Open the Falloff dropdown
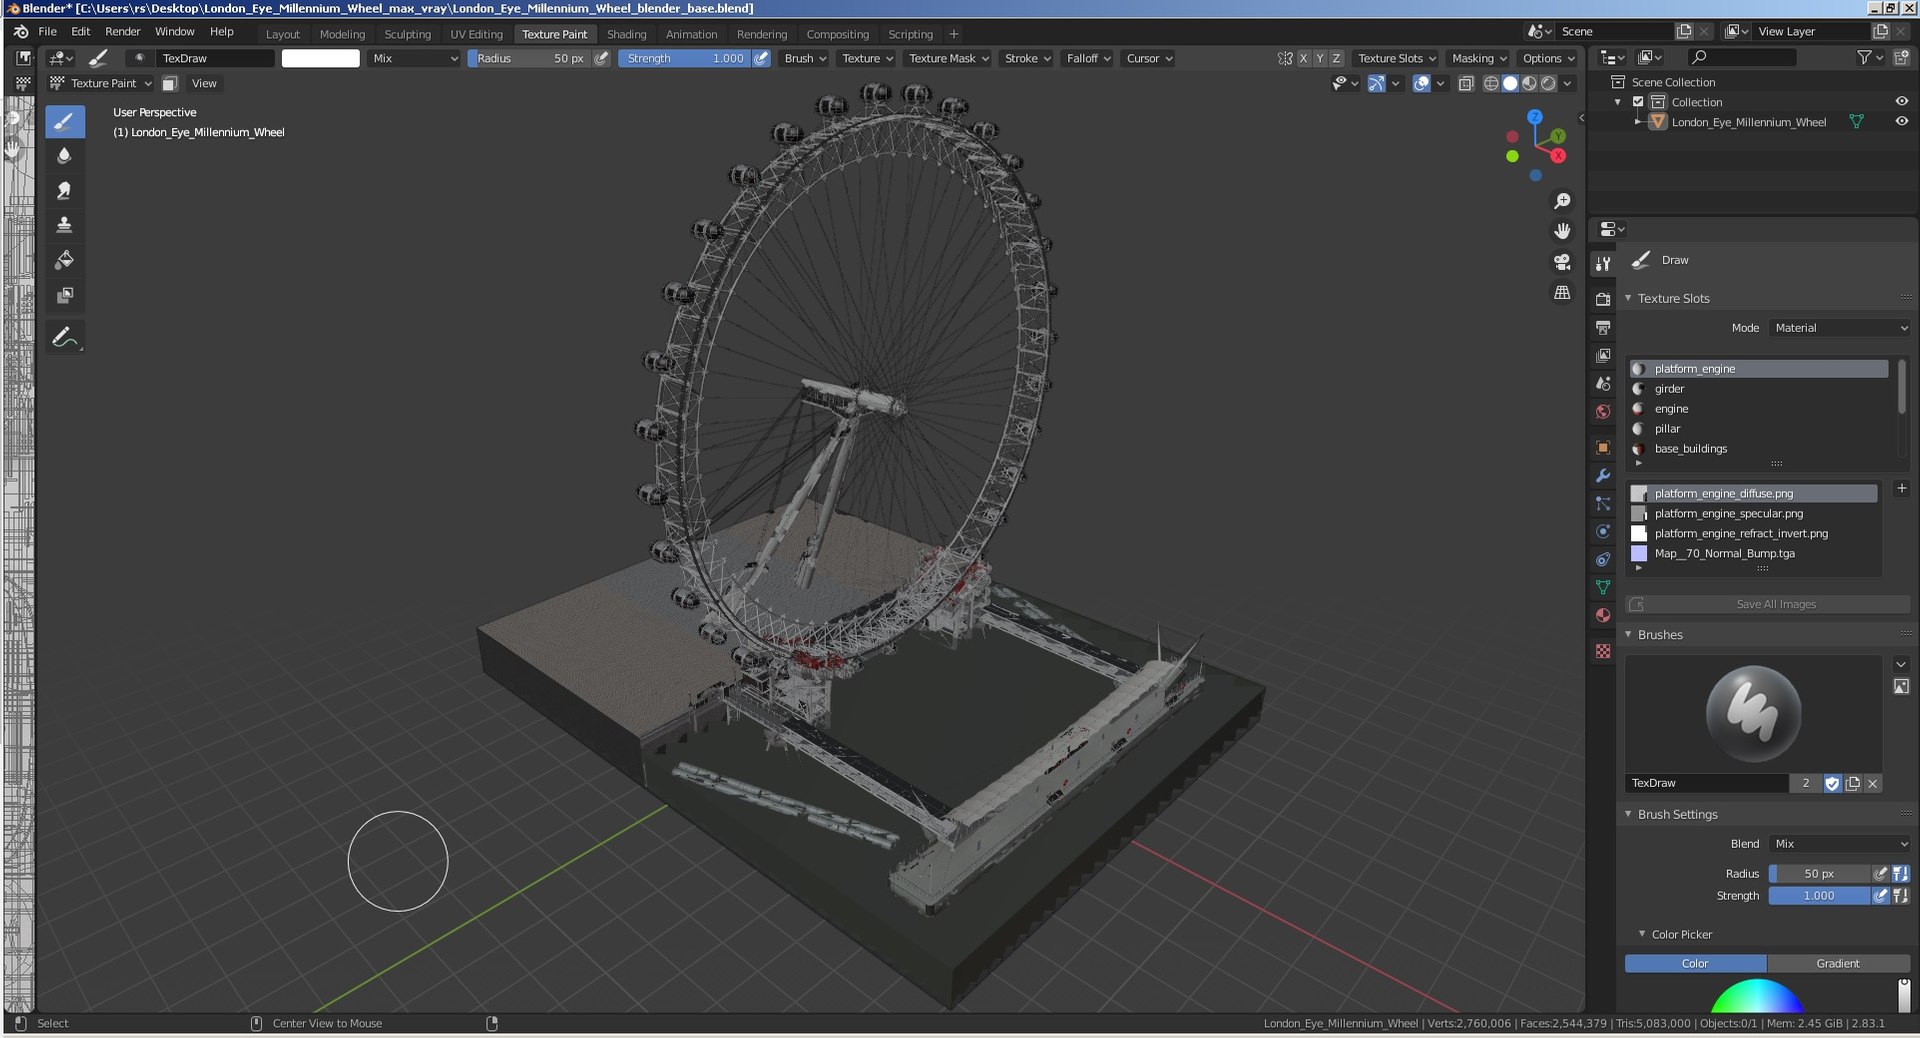 1088,58
